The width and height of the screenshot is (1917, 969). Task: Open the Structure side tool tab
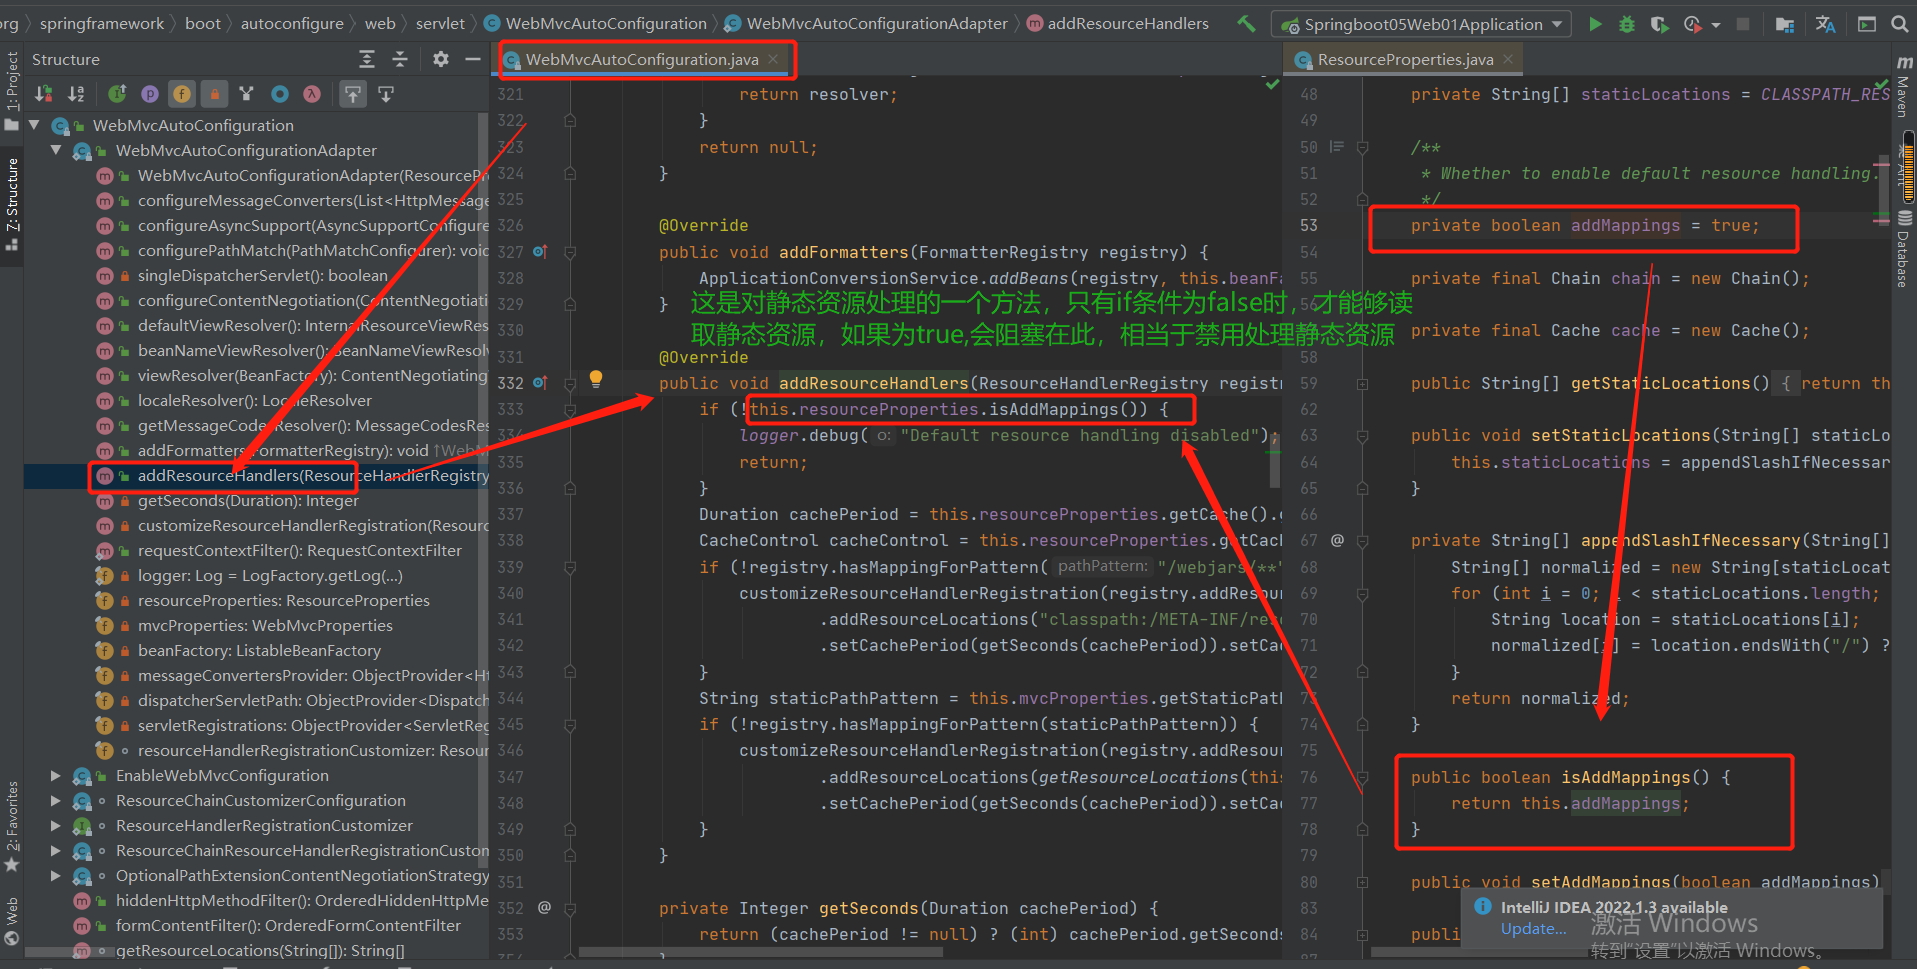(12, 204)
